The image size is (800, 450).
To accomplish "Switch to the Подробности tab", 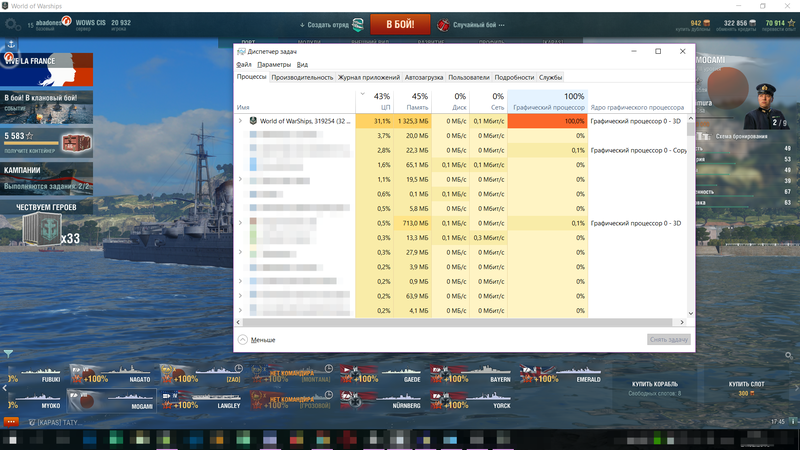I will pyautogui.click(x=514, y=78).
